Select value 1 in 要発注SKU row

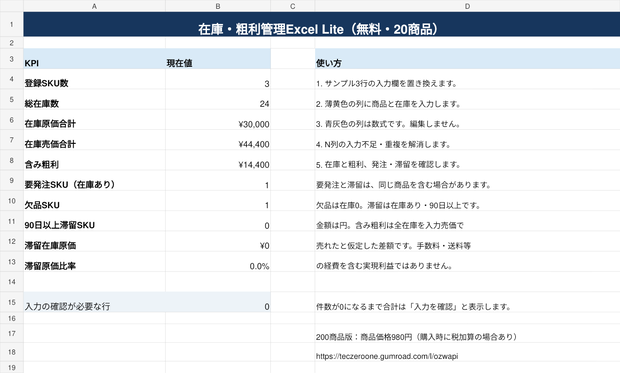(x=218, y=181)
